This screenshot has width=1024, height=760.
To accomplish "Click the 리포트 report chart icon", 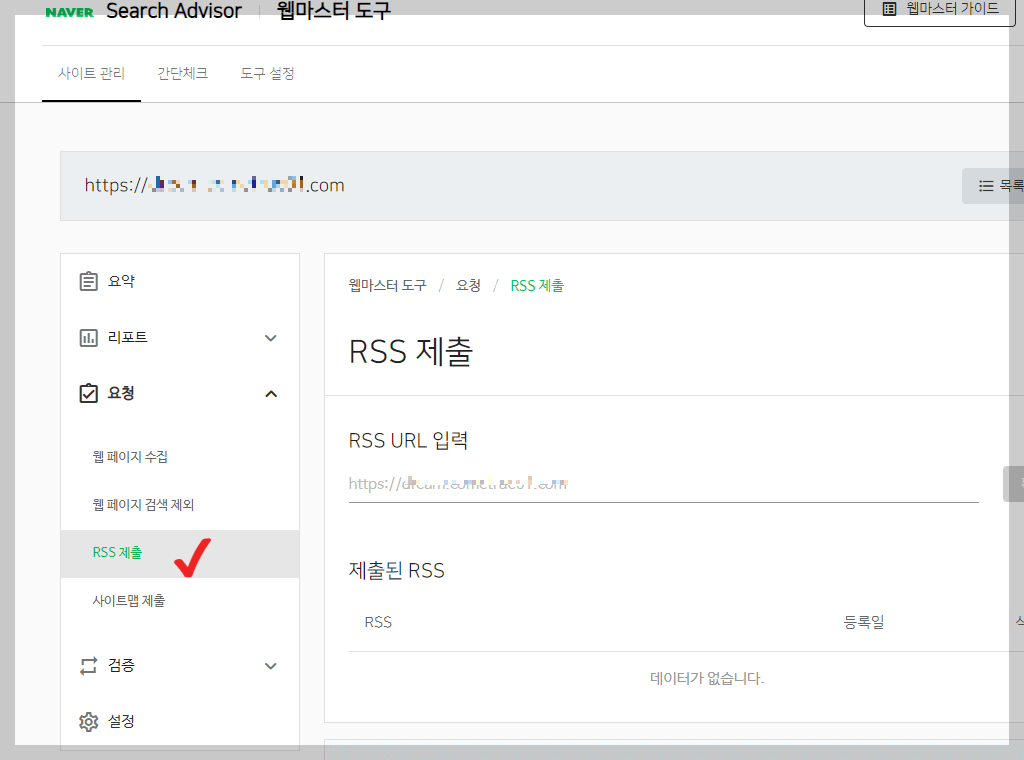I will pyautogui.click(x=89, y=337).
